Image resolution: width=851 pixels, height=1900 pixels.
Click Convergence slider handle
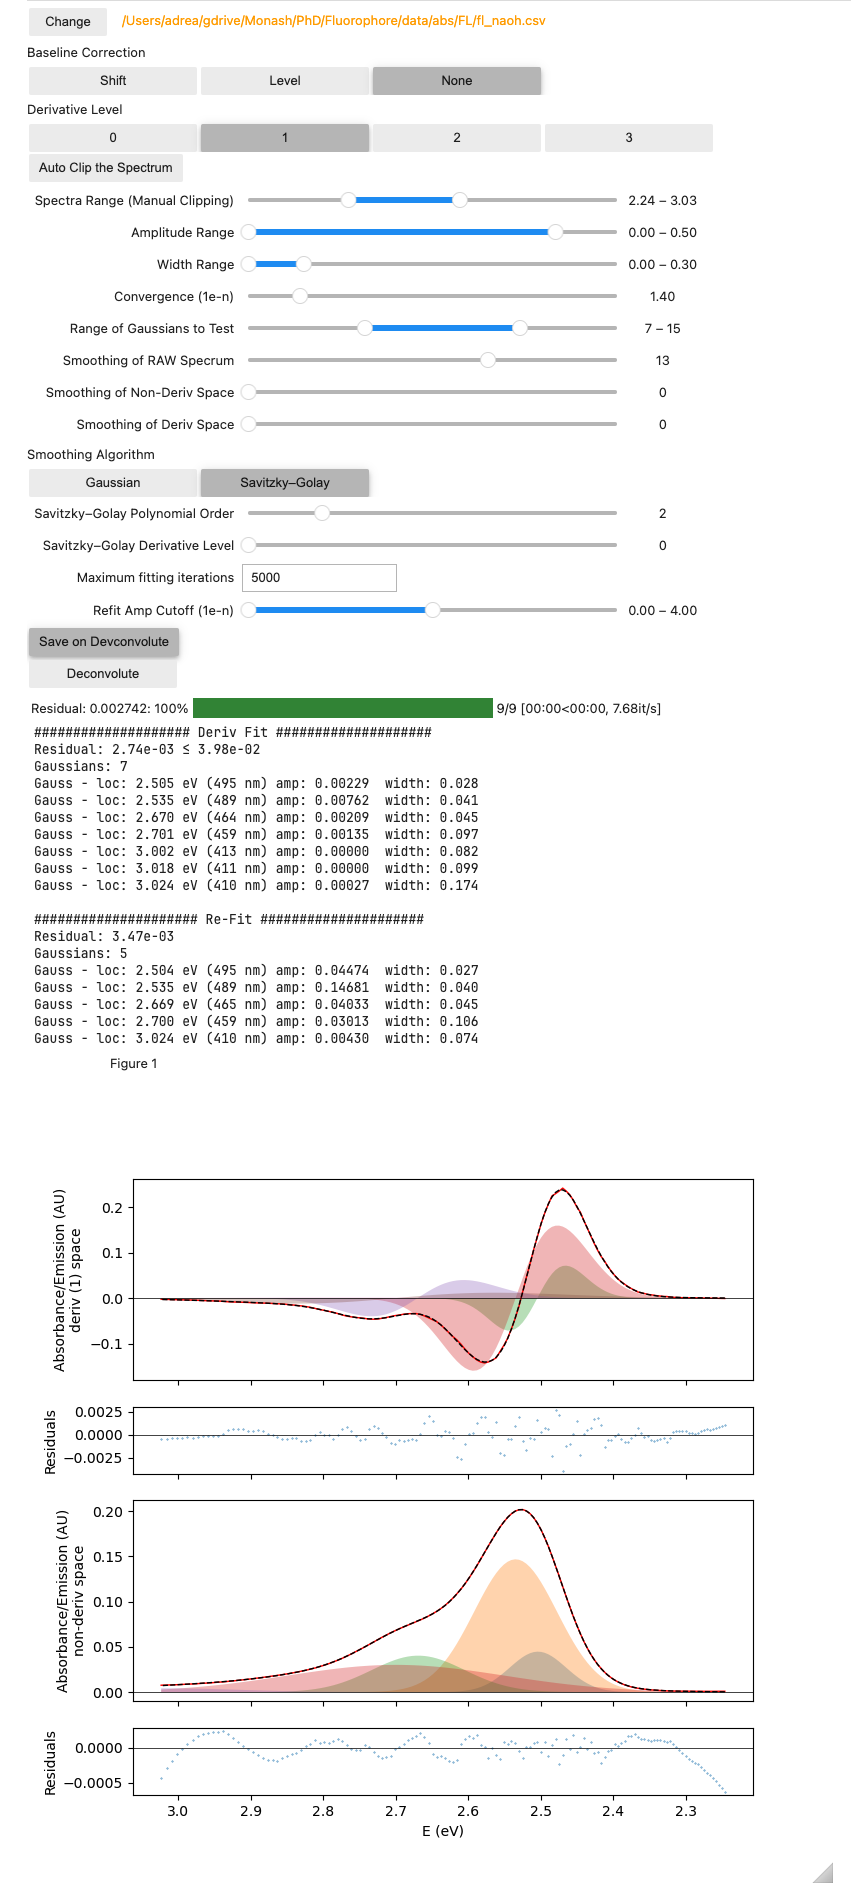300,296
